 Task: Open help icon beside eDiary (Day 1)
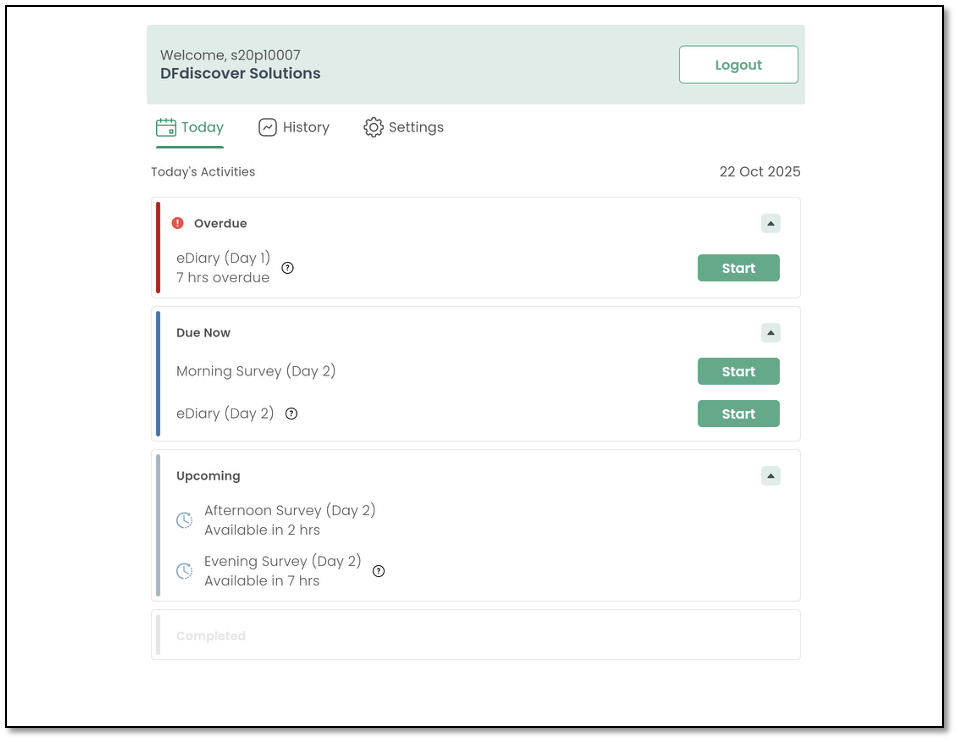click(288, 268)
